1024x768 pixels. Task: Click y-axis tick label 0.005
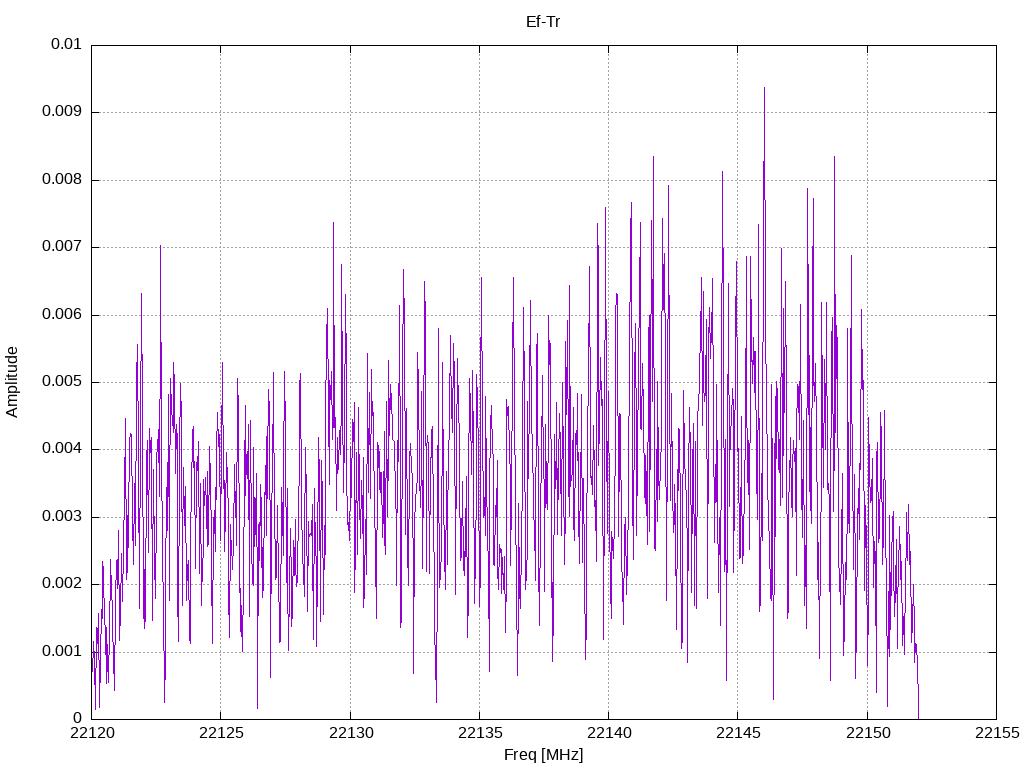[x=62, y=381]
